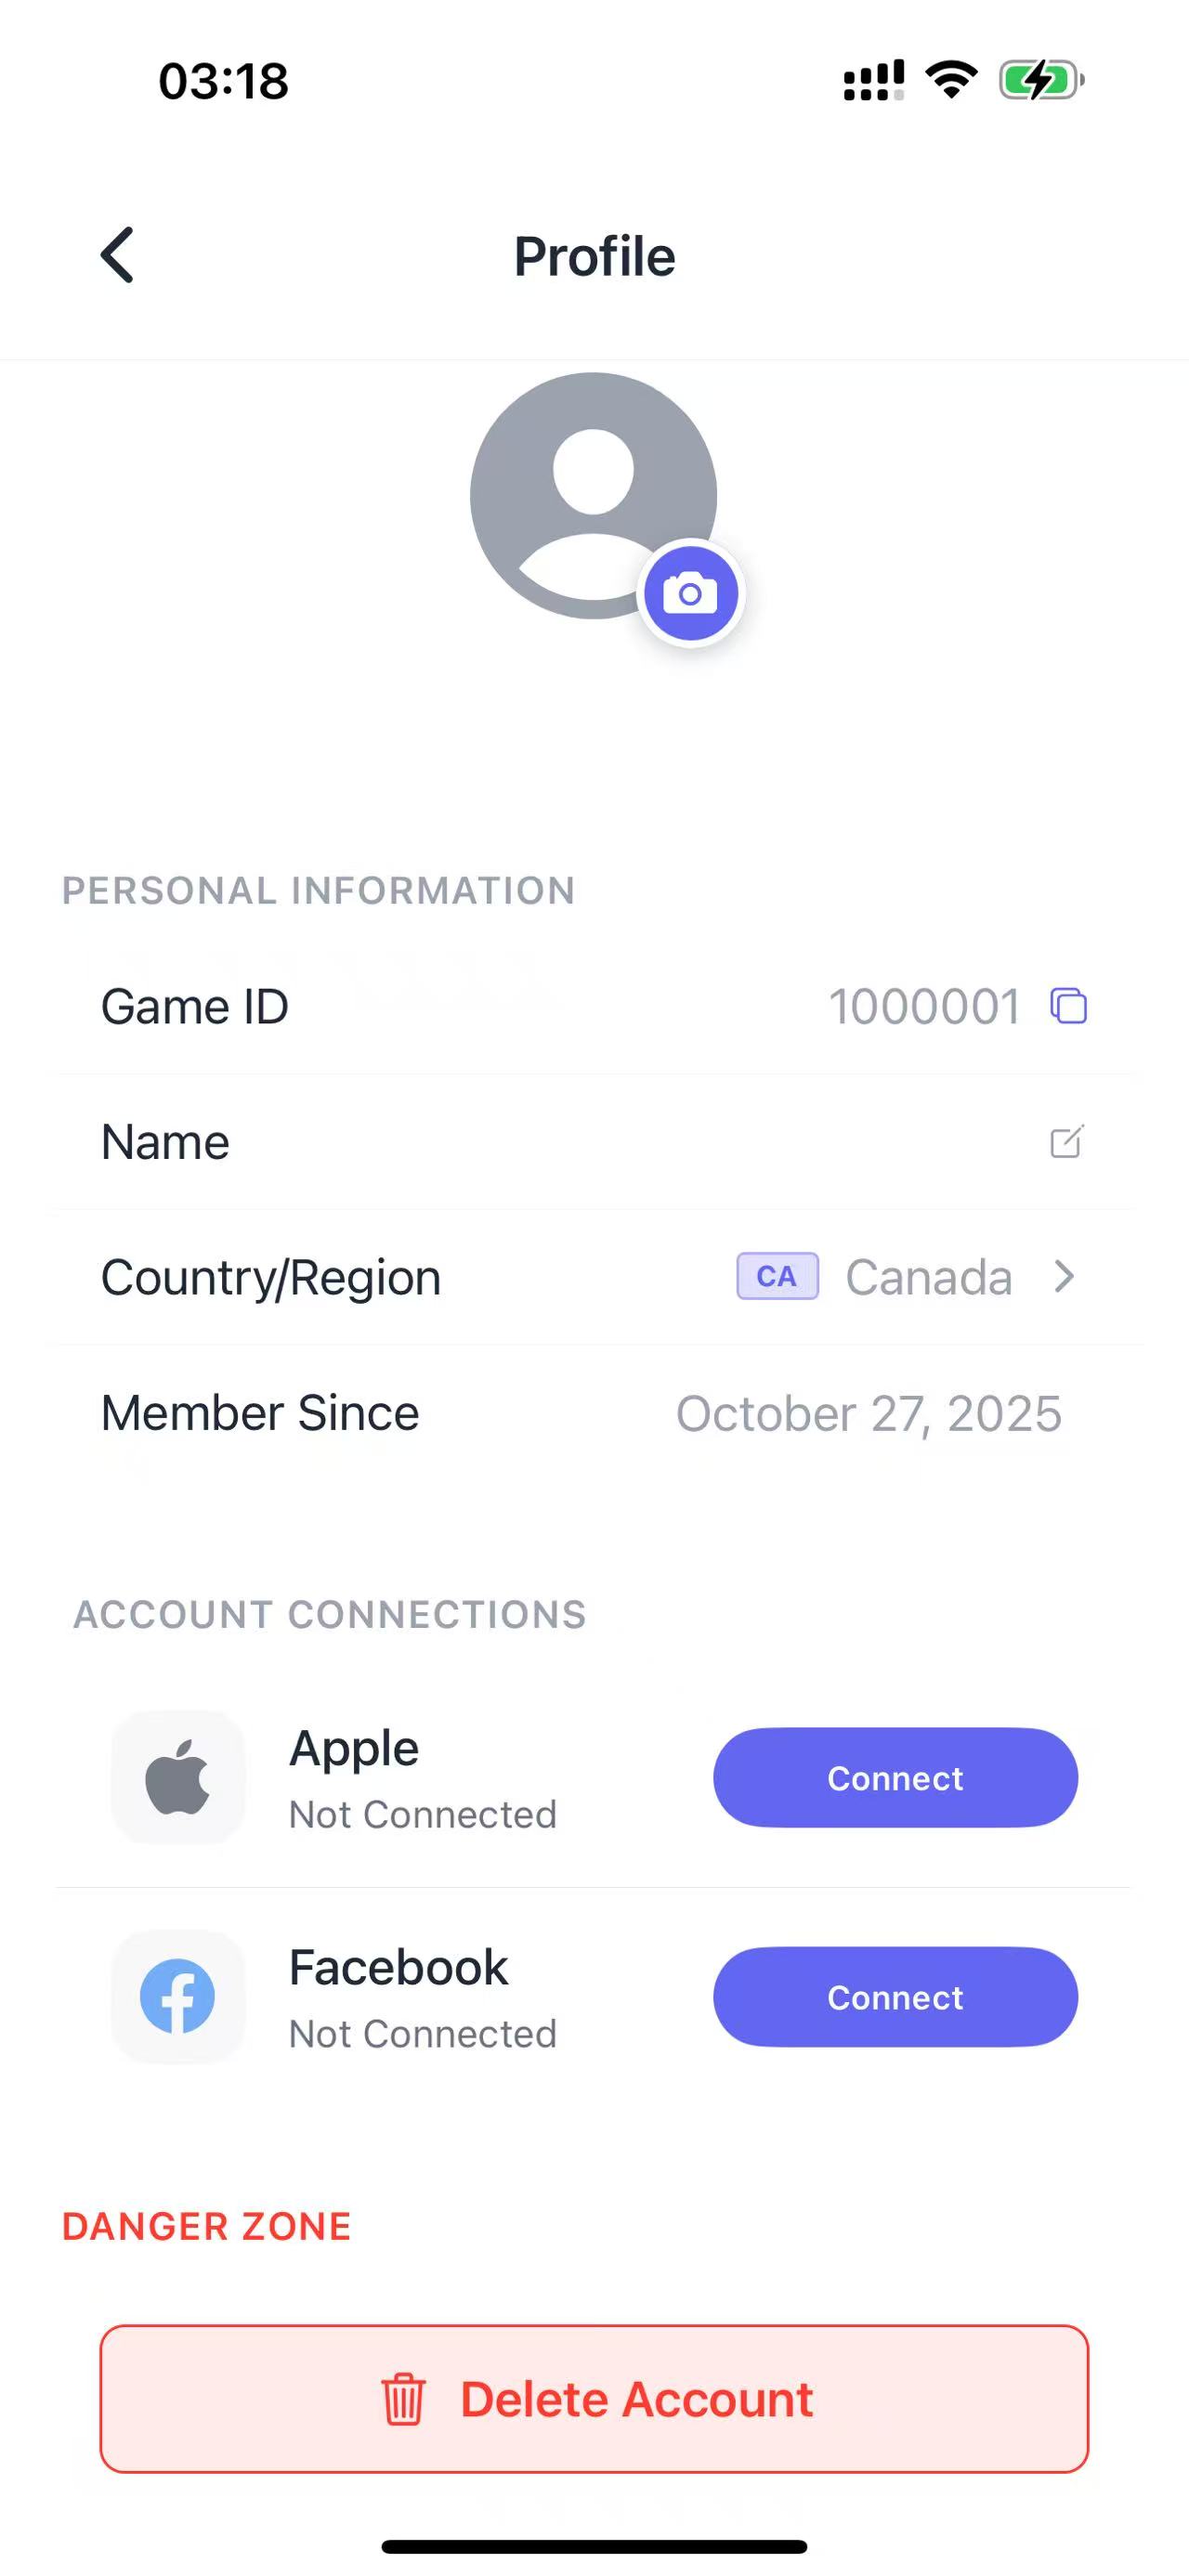The width and height of the screenshot is (1189, 2576).
Task: Open Country/Region chevron arrow
Action: (x=1065, y=1277)
